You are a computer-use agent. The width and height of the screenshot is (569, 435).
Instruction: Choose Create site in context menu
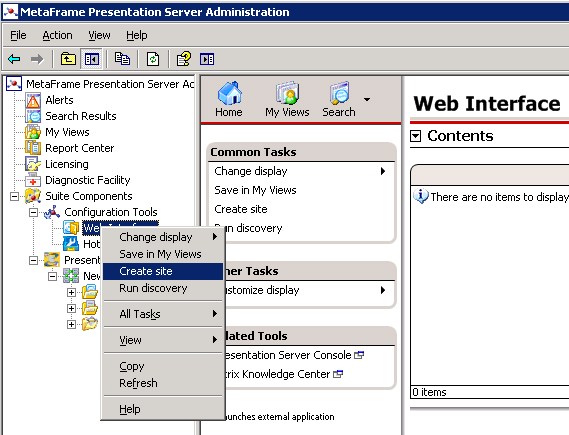(x=163, y=271)
